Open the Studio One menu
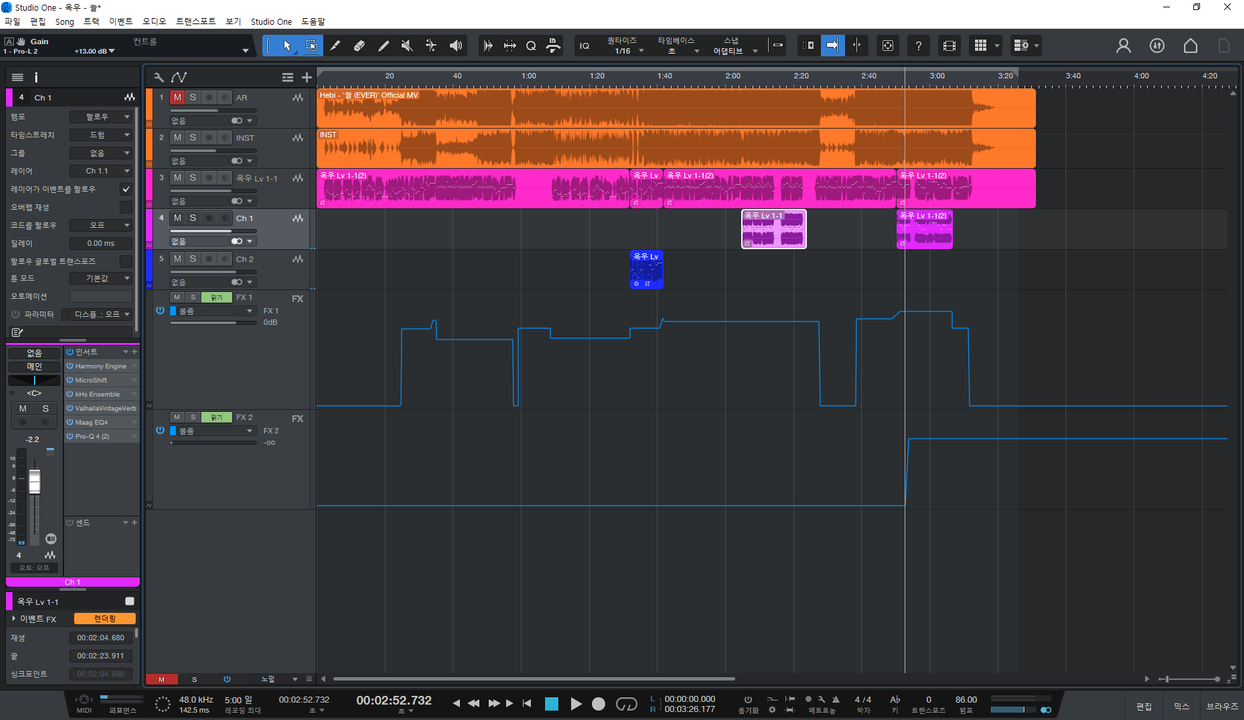This screenshot has width=1244, height=720. 271,21
